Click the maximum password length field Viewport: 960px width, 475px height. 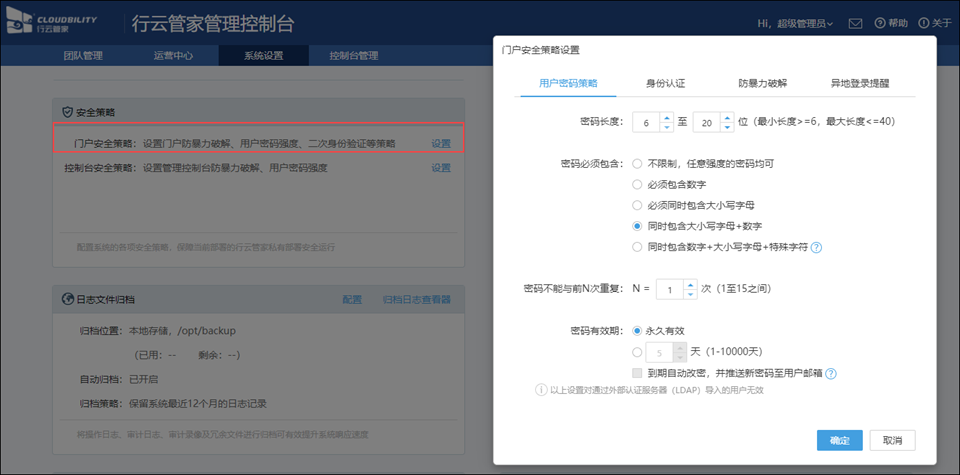706,122
